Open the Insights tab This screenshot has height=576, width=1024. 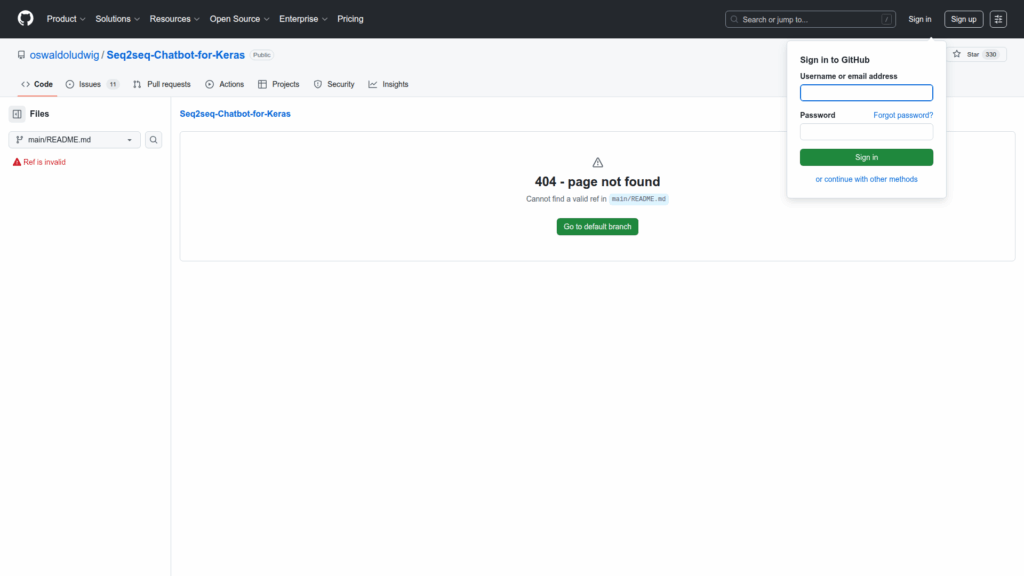tap(388, 84)
